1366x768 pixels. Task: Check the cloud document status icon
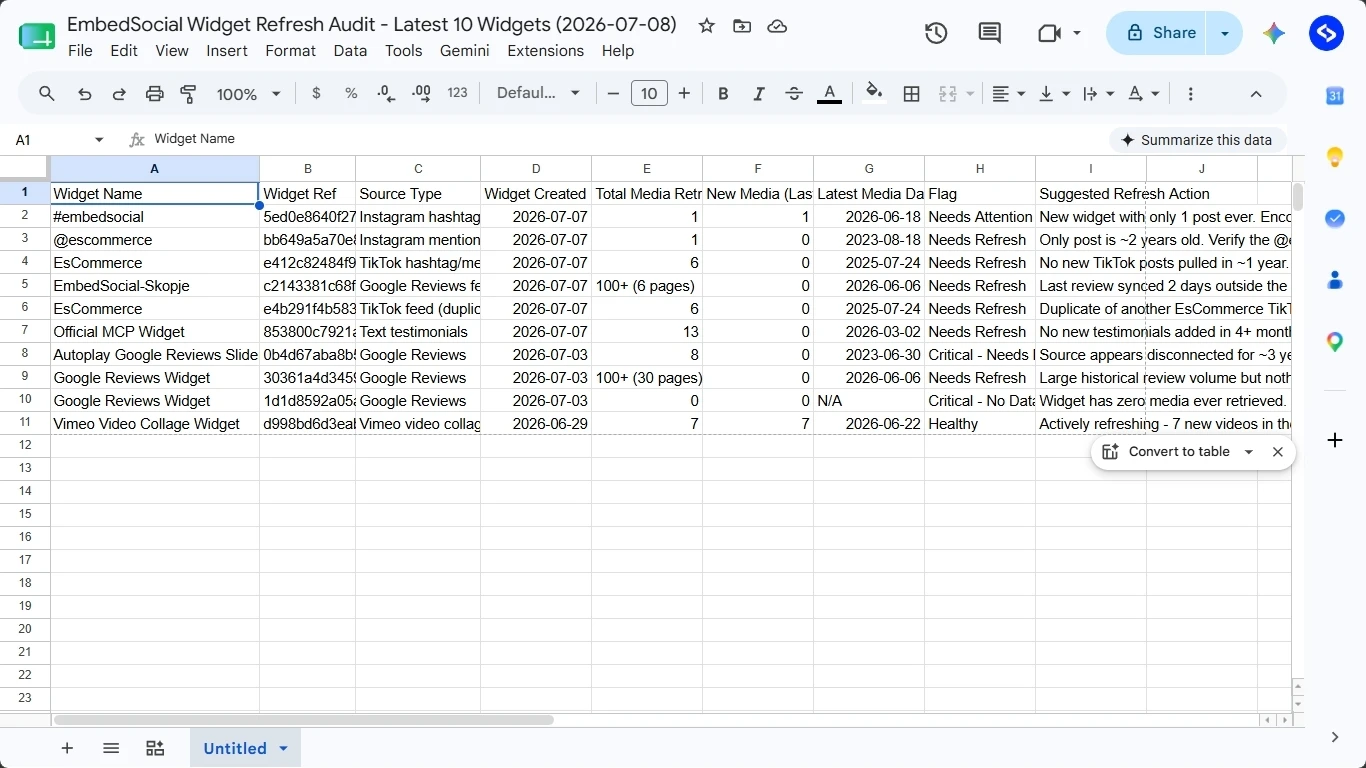[777, 26]
